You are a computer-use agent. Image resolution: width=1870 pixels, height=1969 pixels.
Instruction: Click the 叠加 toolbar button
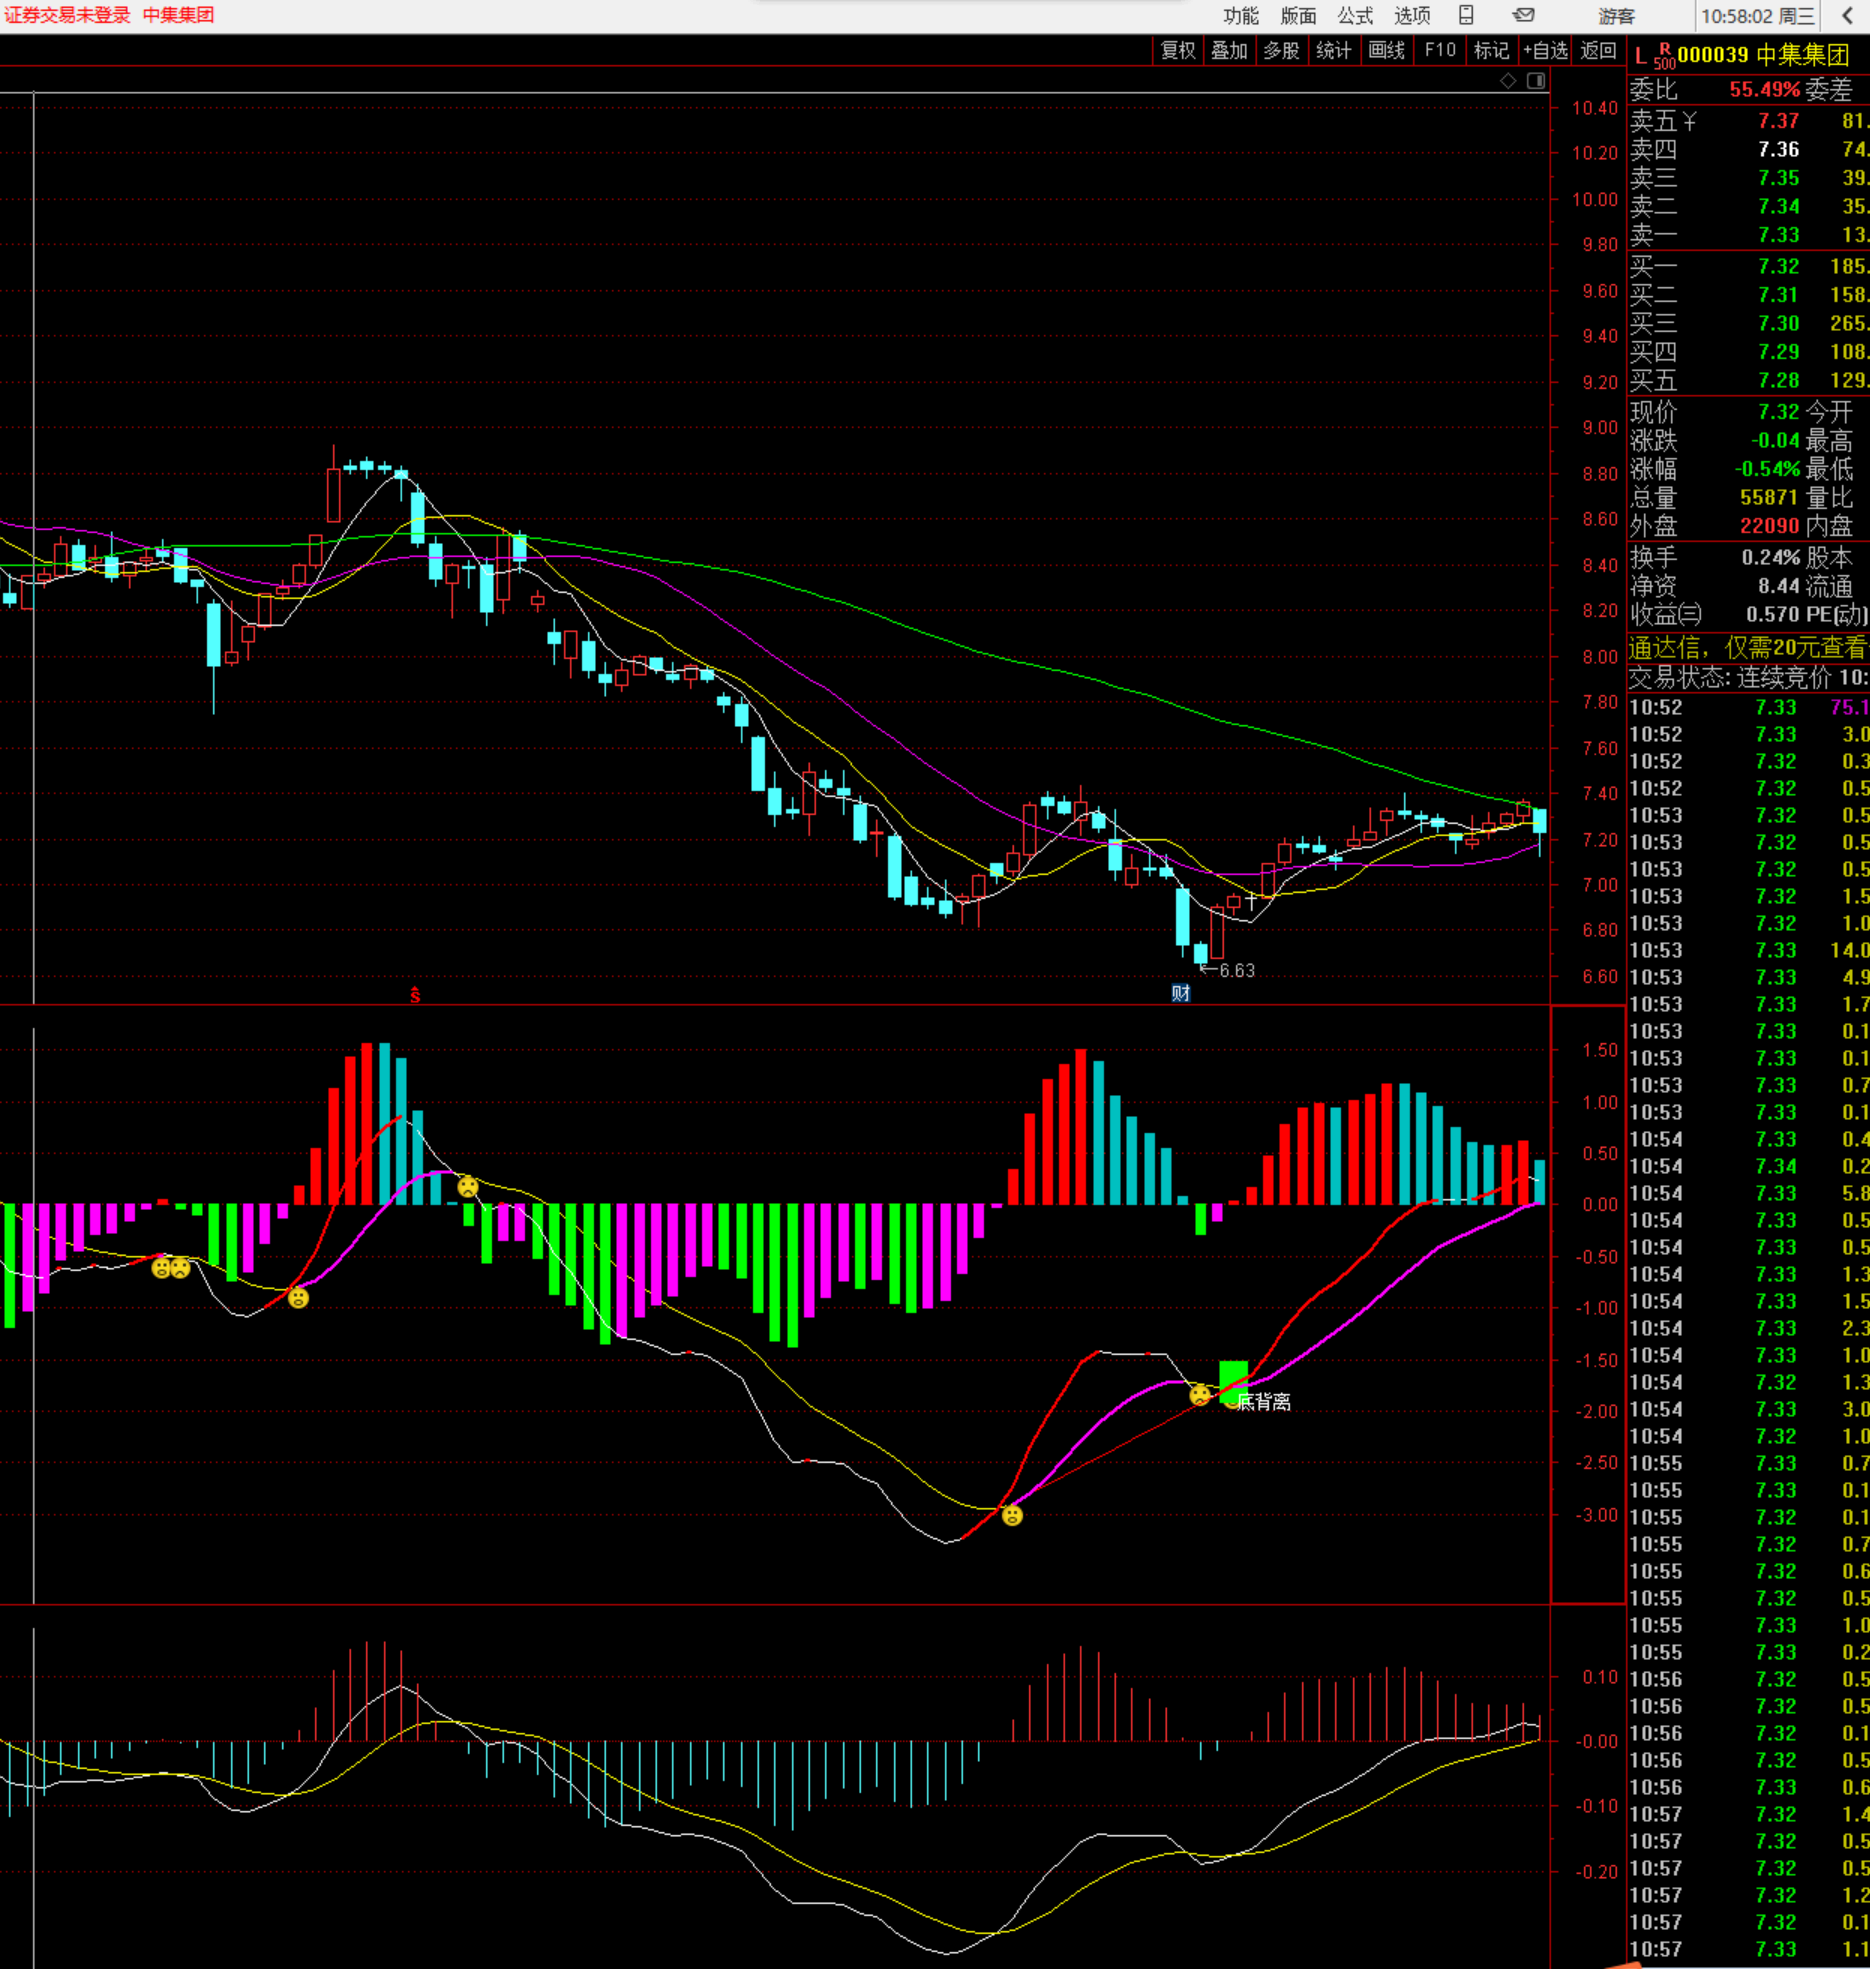tap(1229, 50)
